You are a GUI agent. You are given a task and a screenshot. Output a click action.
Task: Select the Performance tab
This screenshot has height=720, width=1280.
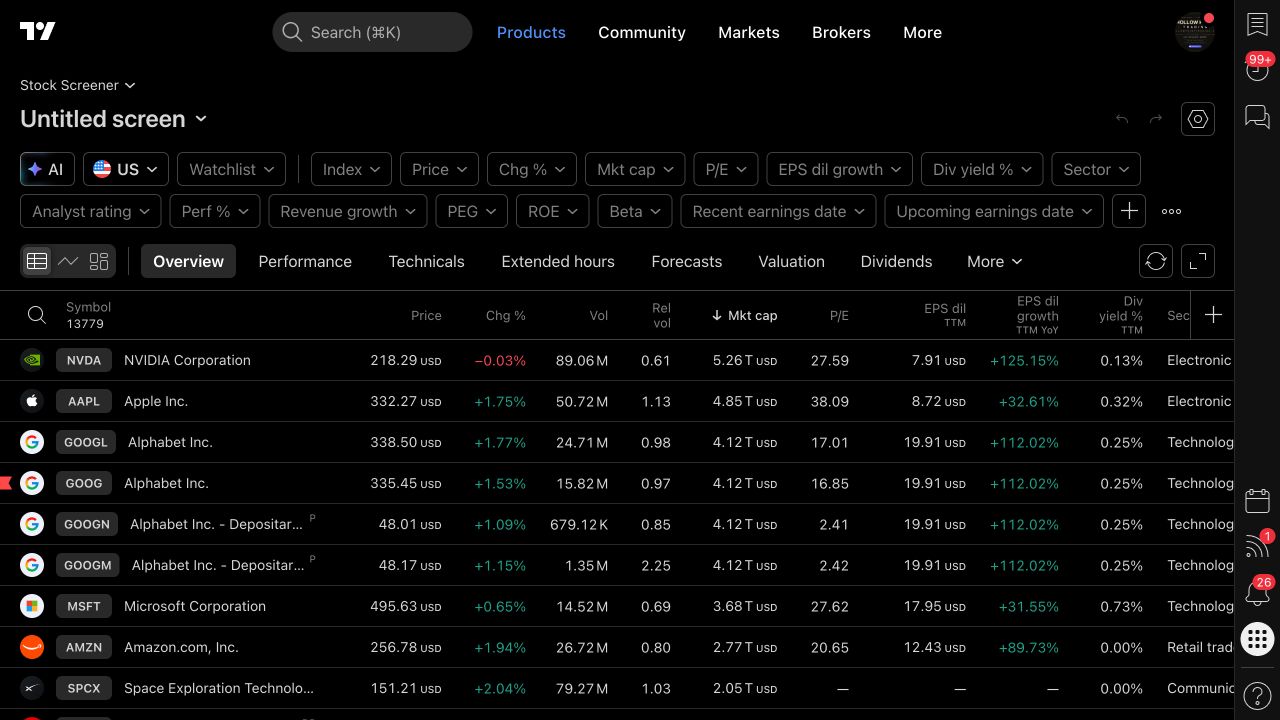pos(305,261)
